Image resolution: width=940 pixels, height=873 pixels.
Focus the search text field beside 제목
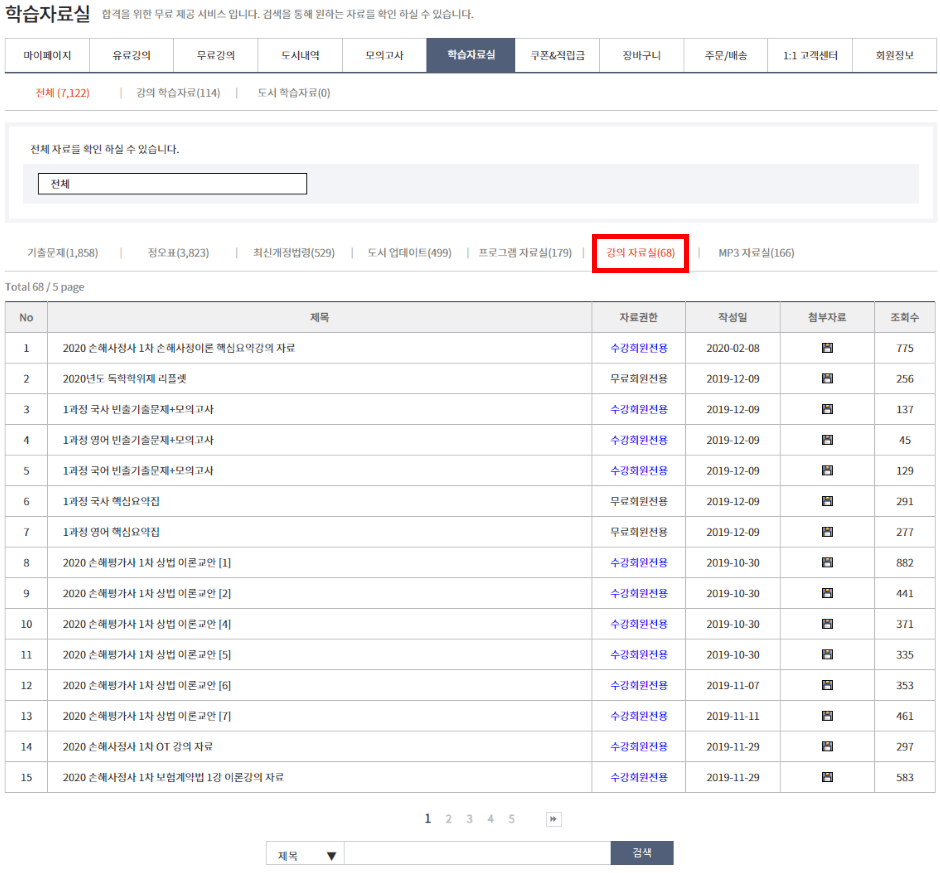tap(478, 853)
